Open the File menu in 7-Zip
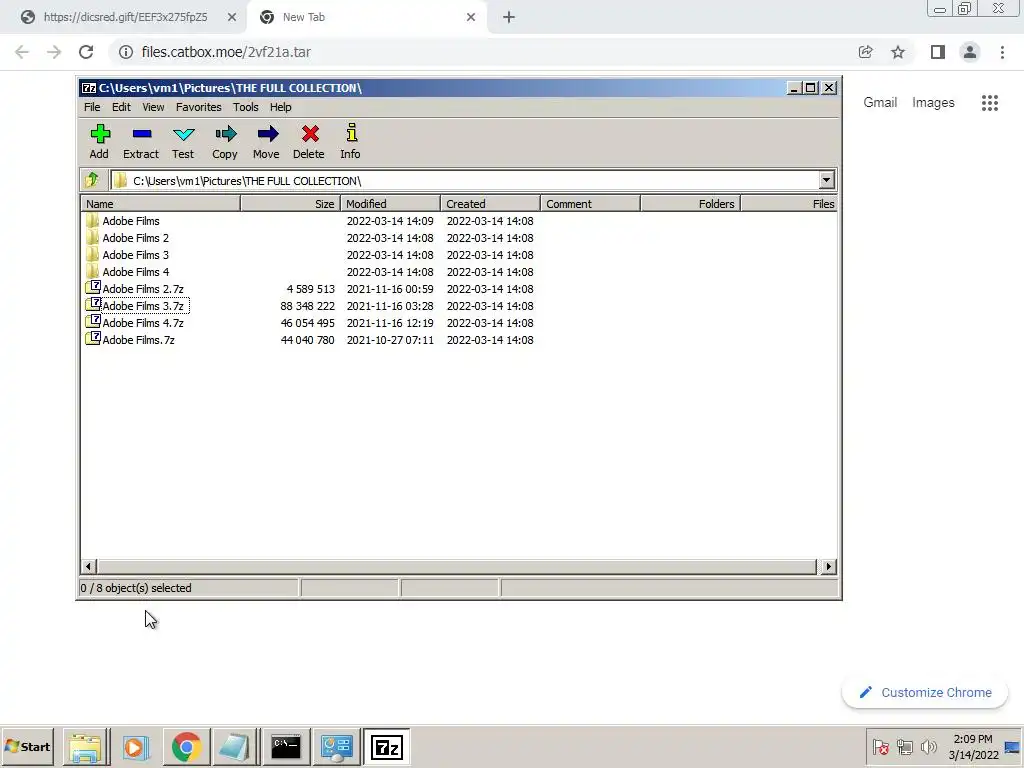This screenshot has width=1024, height=768. coord(92,107)
